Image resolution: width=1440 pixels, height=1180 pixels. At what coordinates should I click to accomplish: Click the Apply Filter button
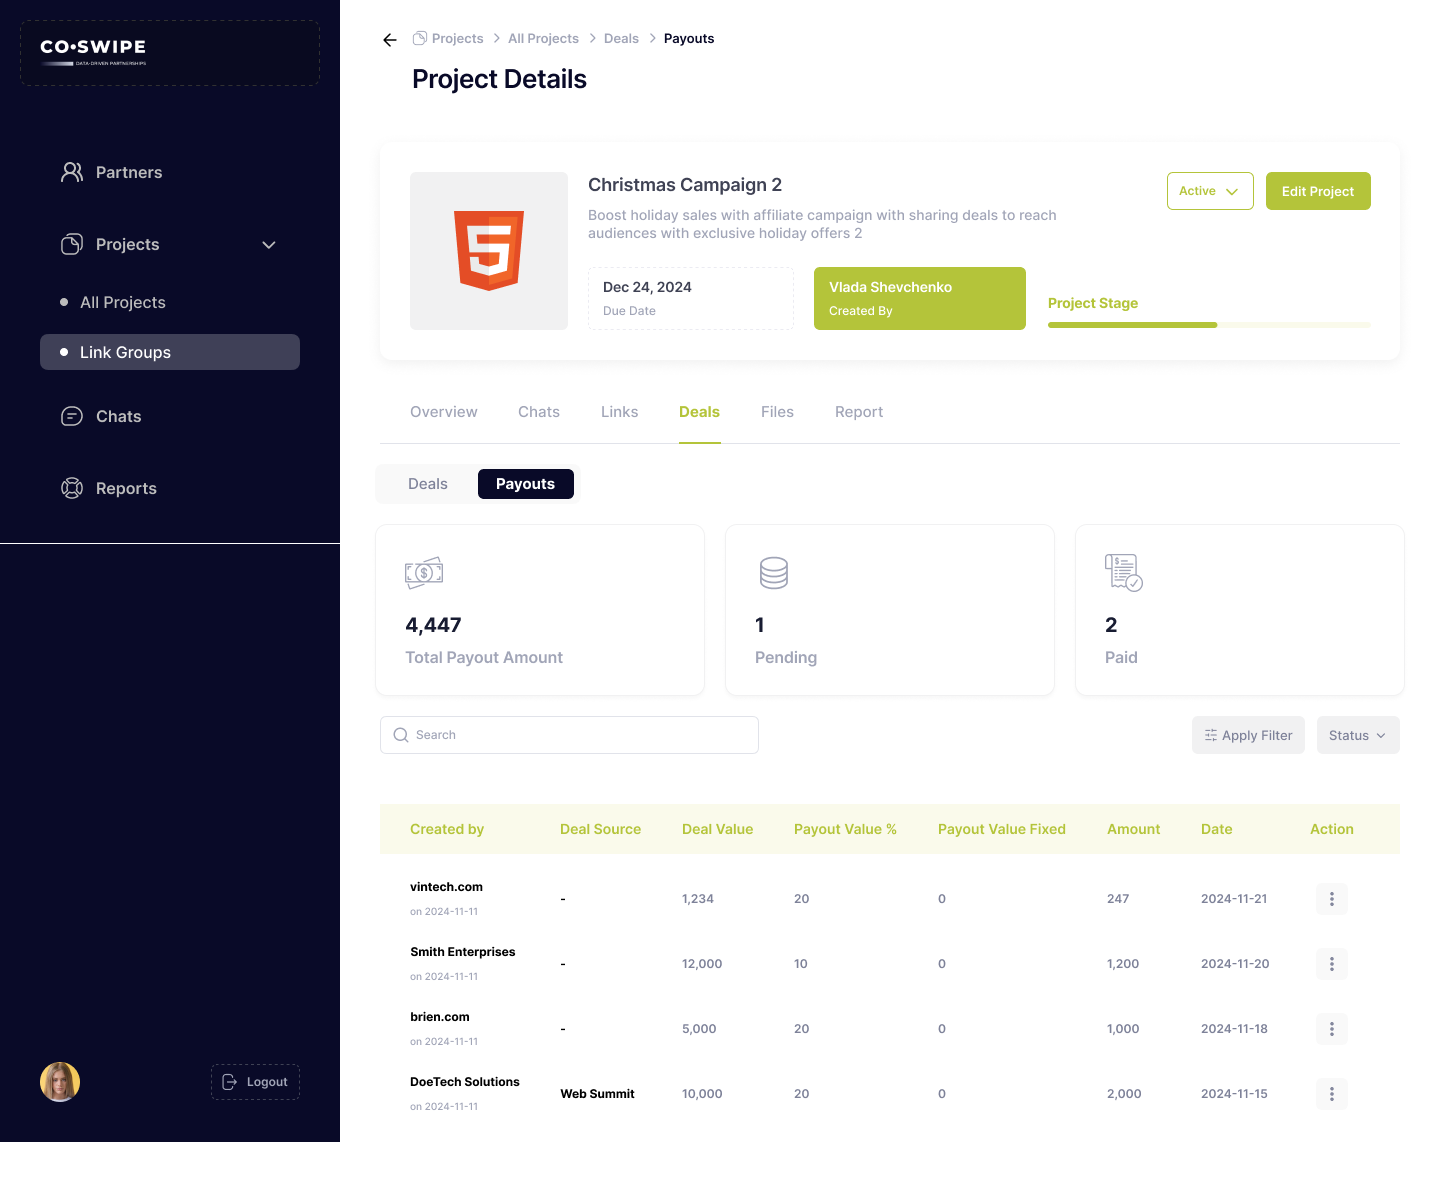[x=1247, y=735]
